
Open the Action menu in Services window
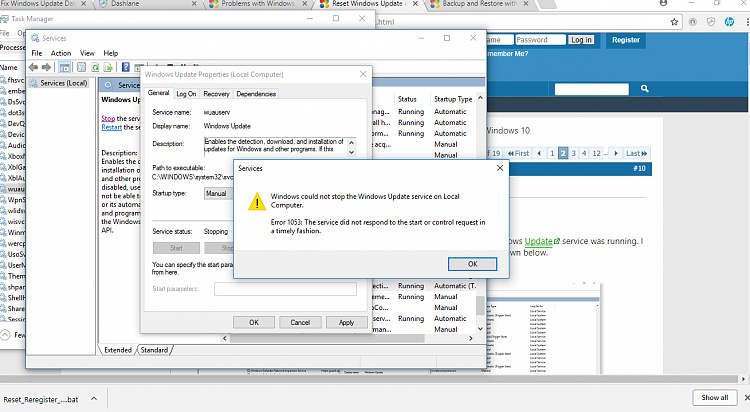(x=61, y=53)
